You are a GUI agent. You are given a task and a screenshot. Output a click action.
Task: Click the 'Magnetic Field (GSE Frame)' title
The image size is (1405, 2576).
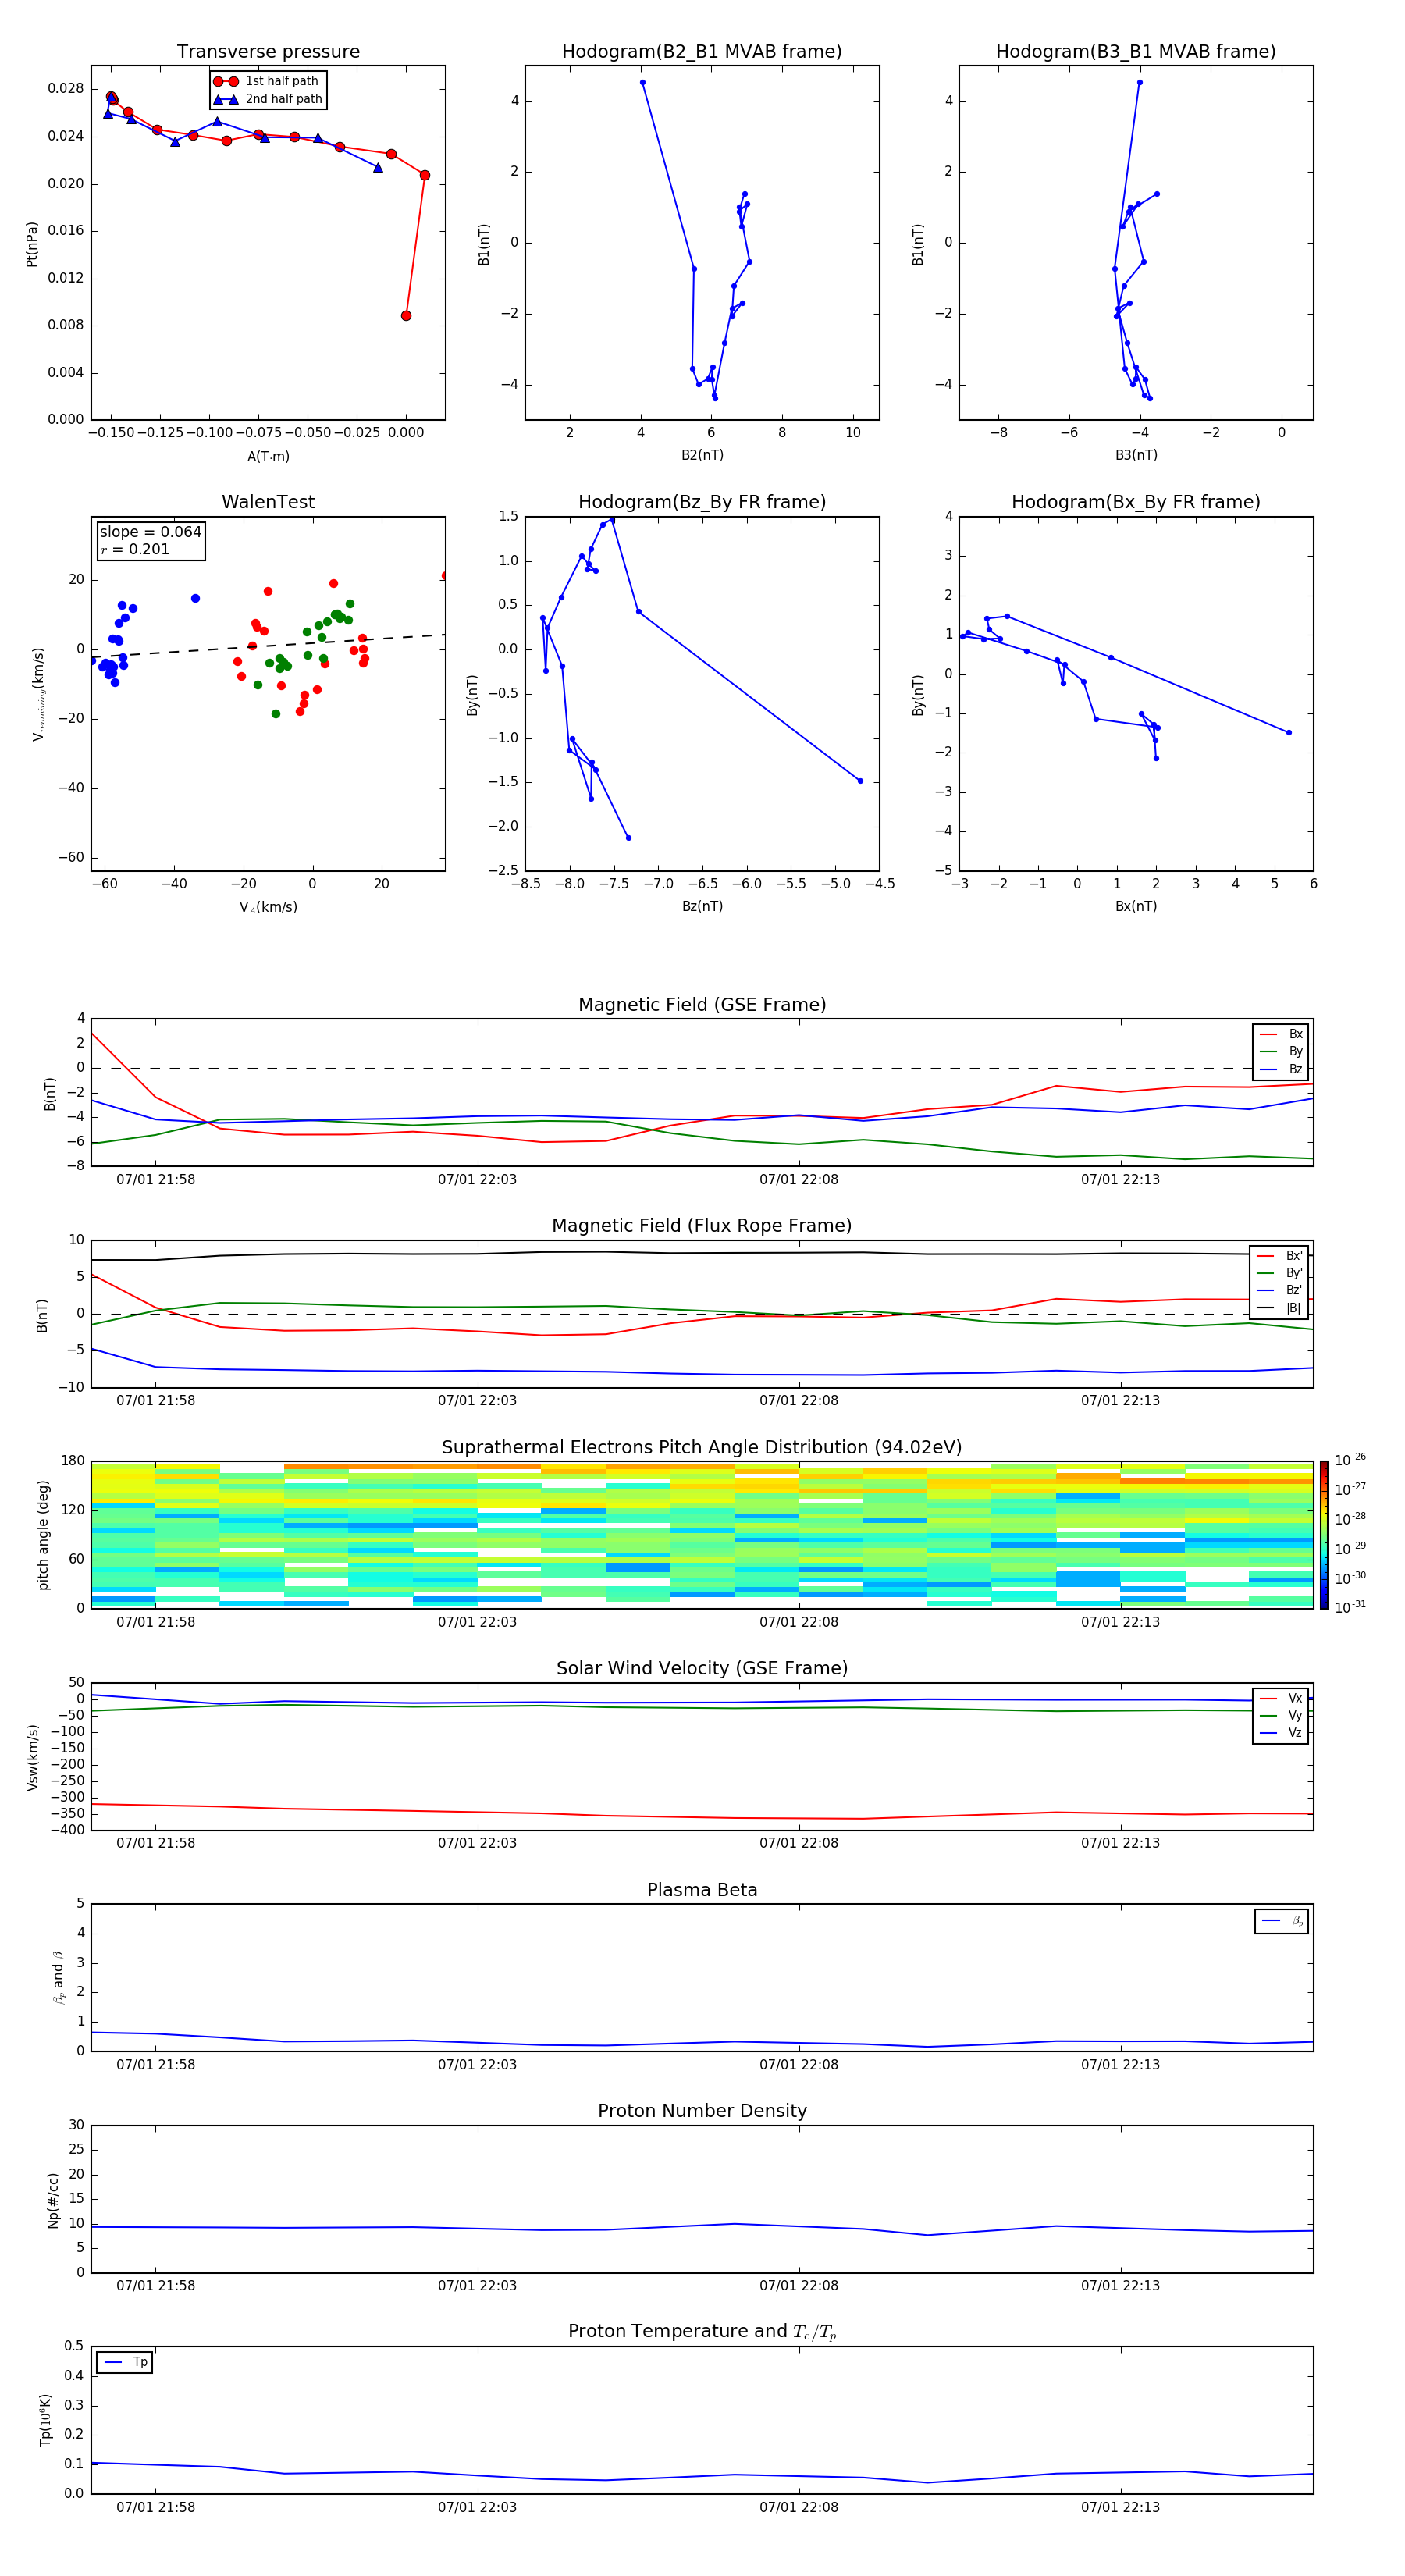pyautogui.click(x=702, y=1004)
